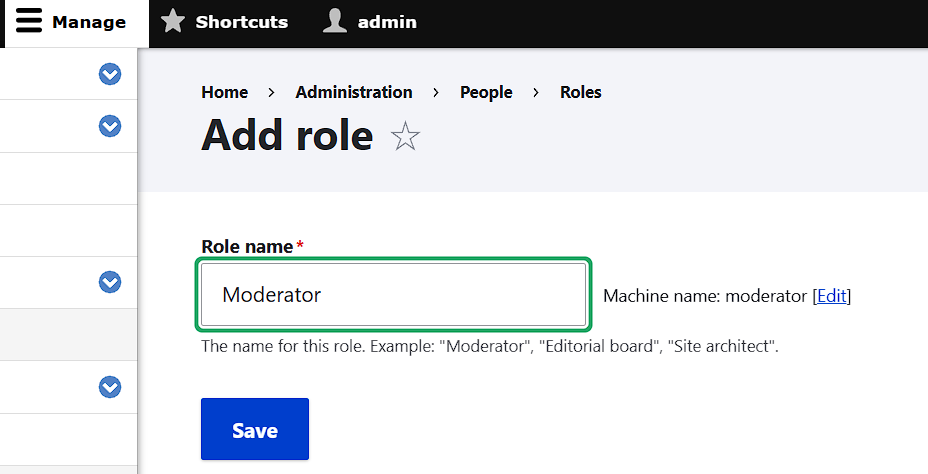Expand the topmost sidebar chevron arrow

[110, 74]
